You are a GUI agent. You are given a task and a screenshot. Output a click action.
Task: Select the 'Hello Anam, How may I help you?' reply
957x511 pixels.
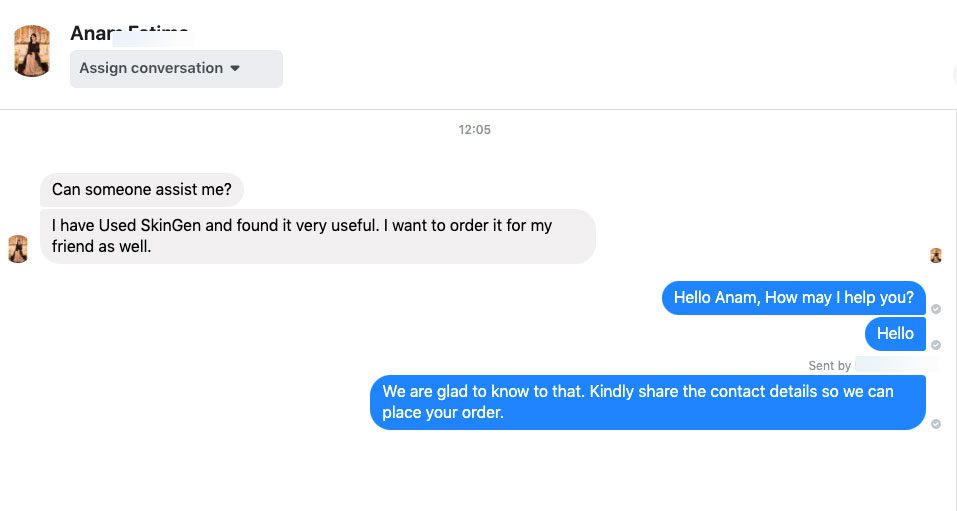tap(793, 298)
